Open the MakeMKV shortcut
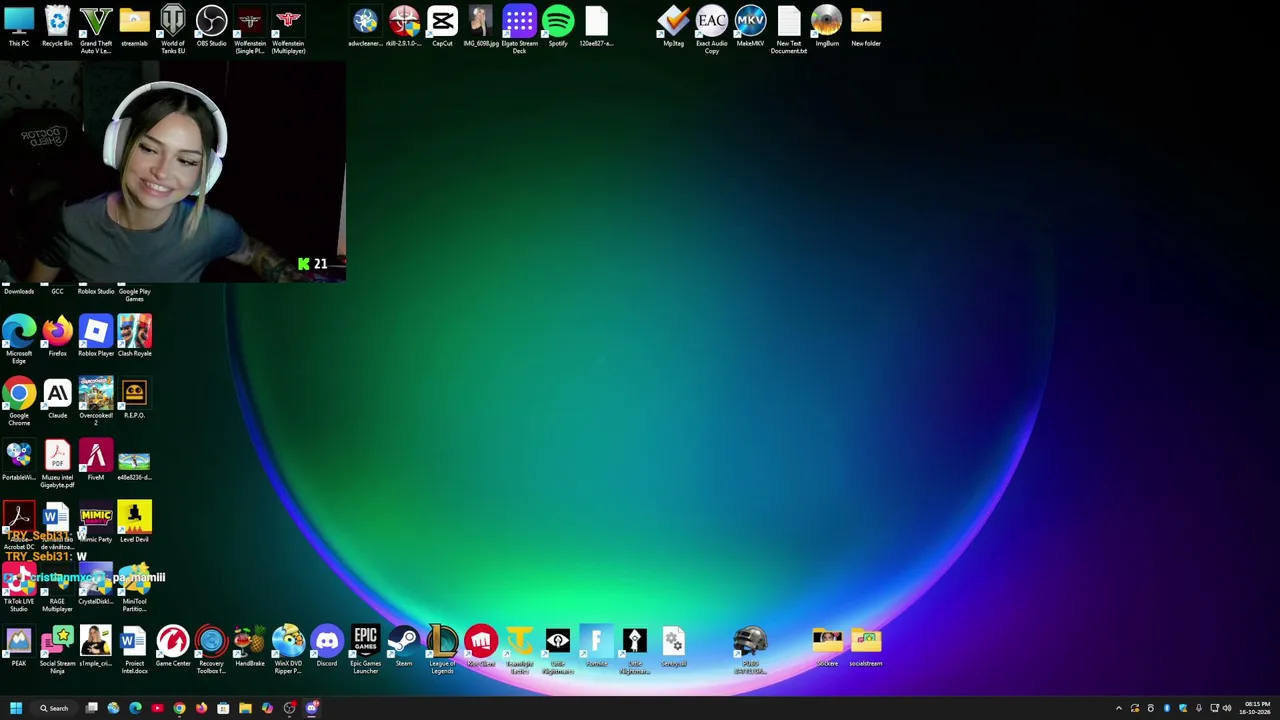This screenshot has height=720, width=1280. pos(750,26)
